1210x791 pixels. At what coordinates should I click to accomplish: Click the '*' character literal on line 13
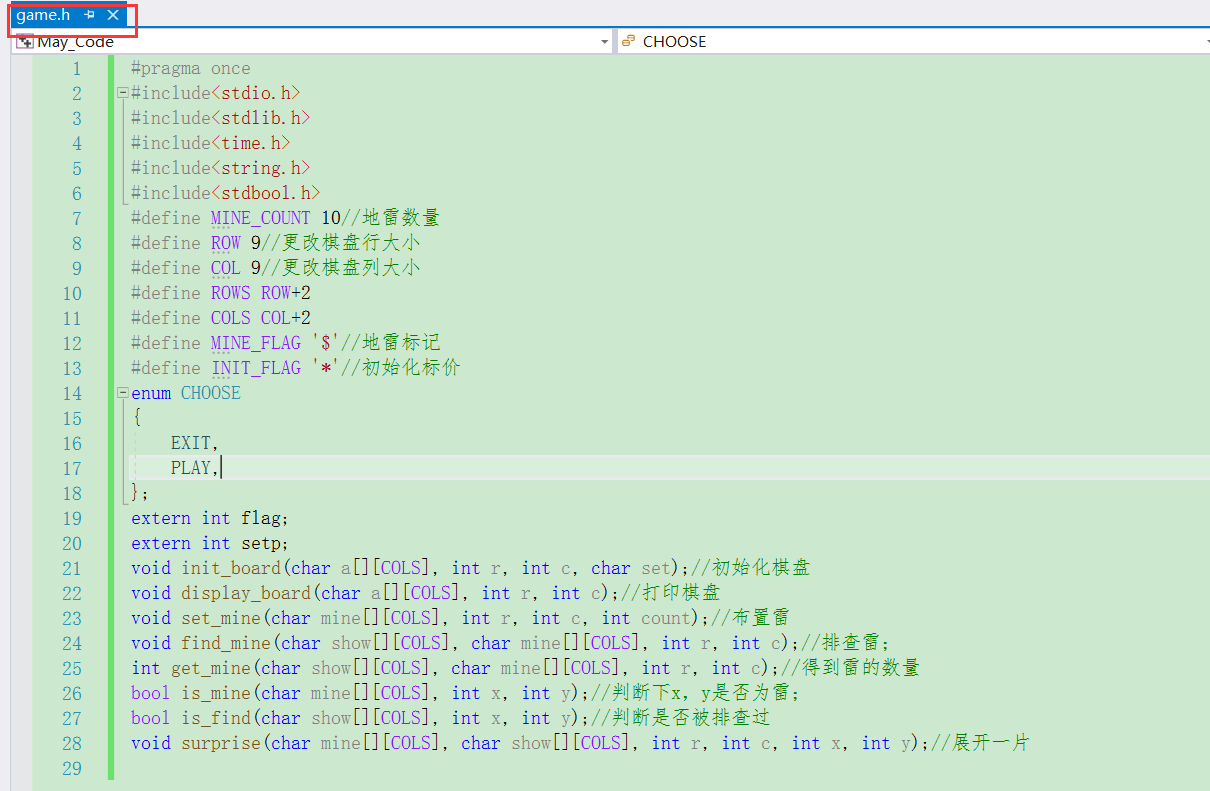[326, 368]
